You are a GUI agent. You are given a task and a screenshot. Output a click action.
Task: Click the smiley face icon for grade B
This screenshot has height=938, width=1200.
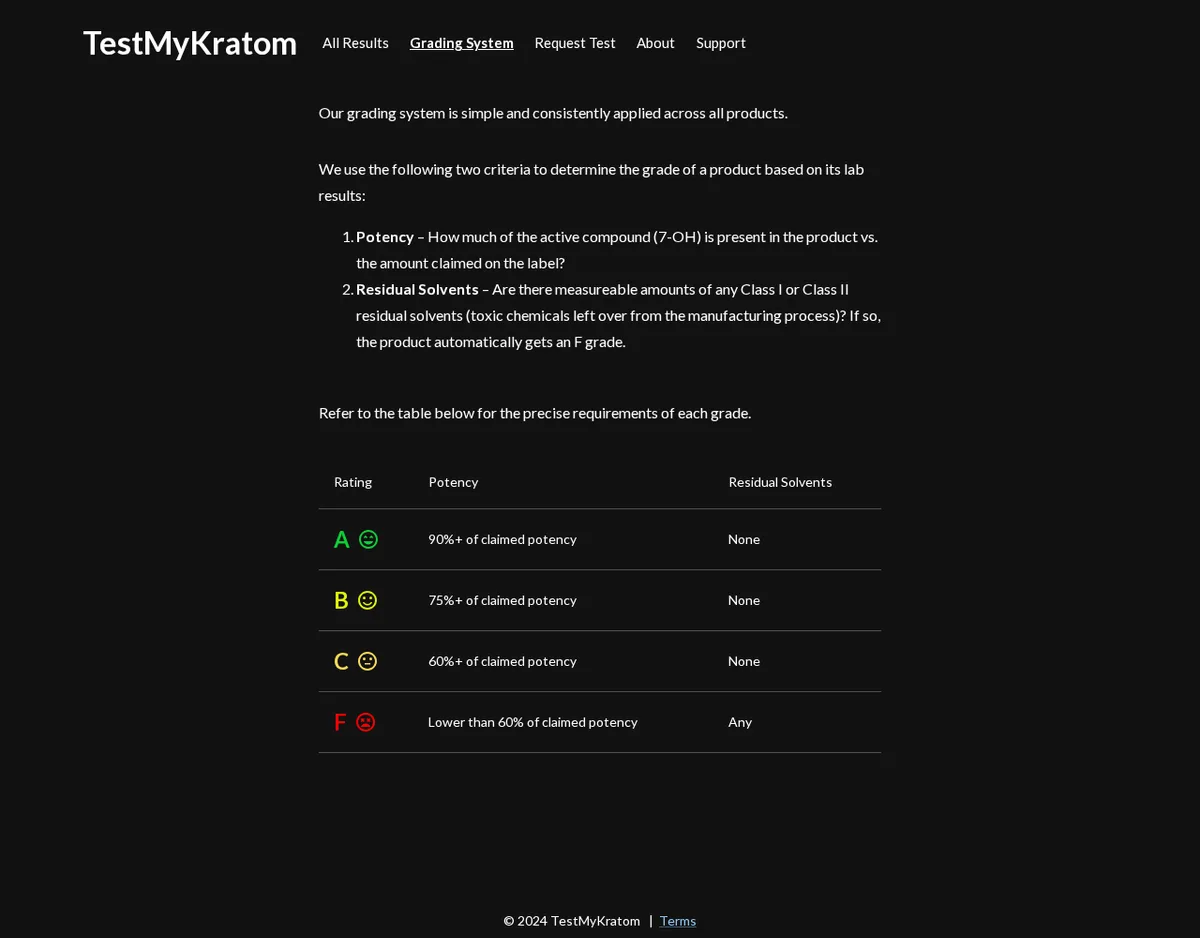[368, 600]
